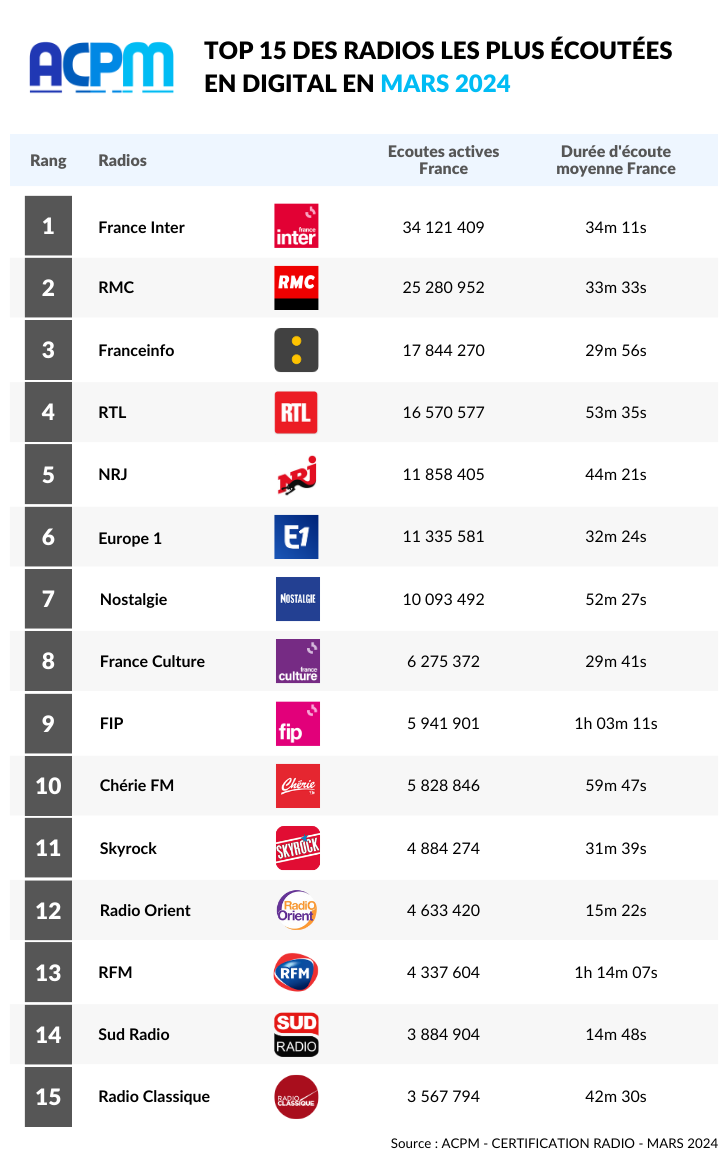Click the France Culture purple logo
This screenshot has height=1155, width=728.
(x=298, y=661)
